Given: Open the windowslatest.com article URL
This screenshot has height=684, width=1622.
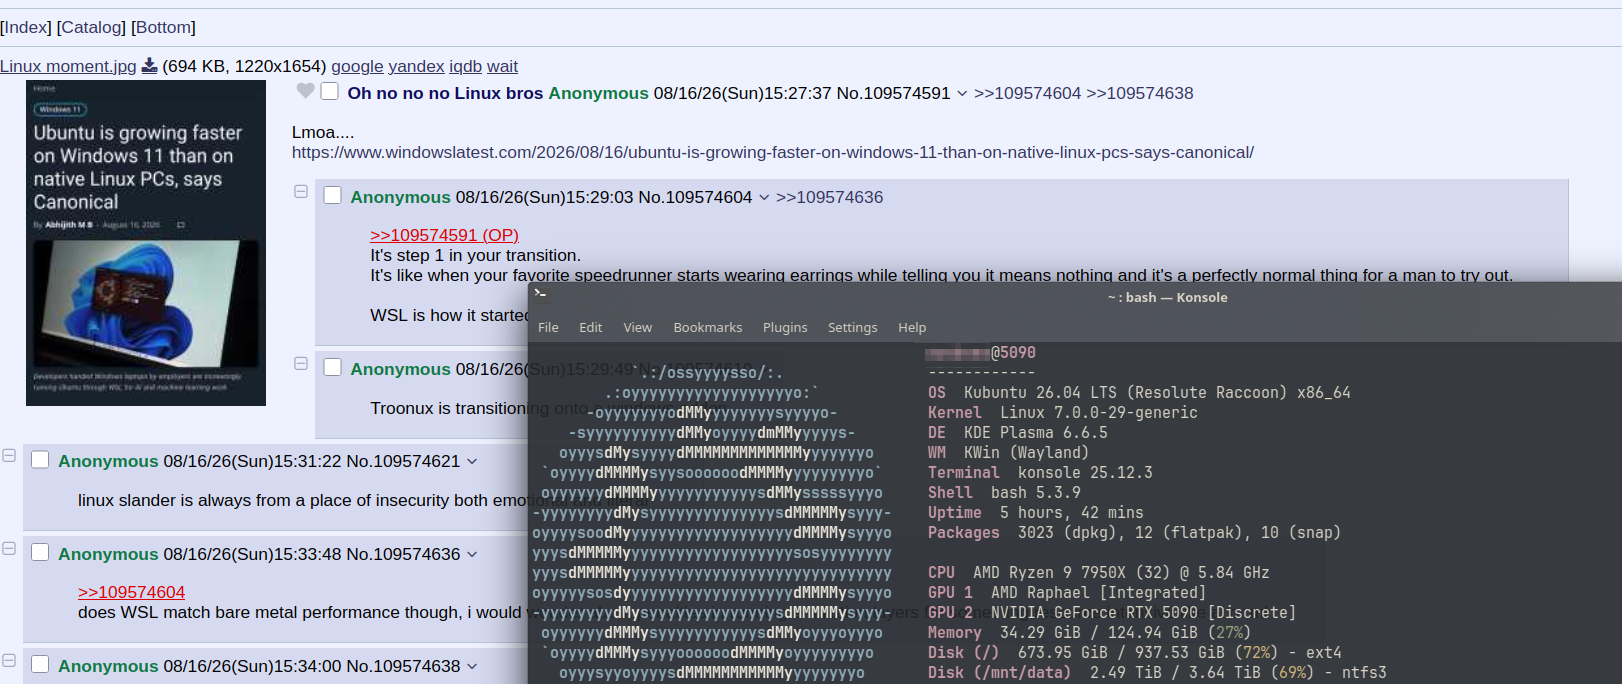Looking at the screenshot, I should (x=773, y=152).
